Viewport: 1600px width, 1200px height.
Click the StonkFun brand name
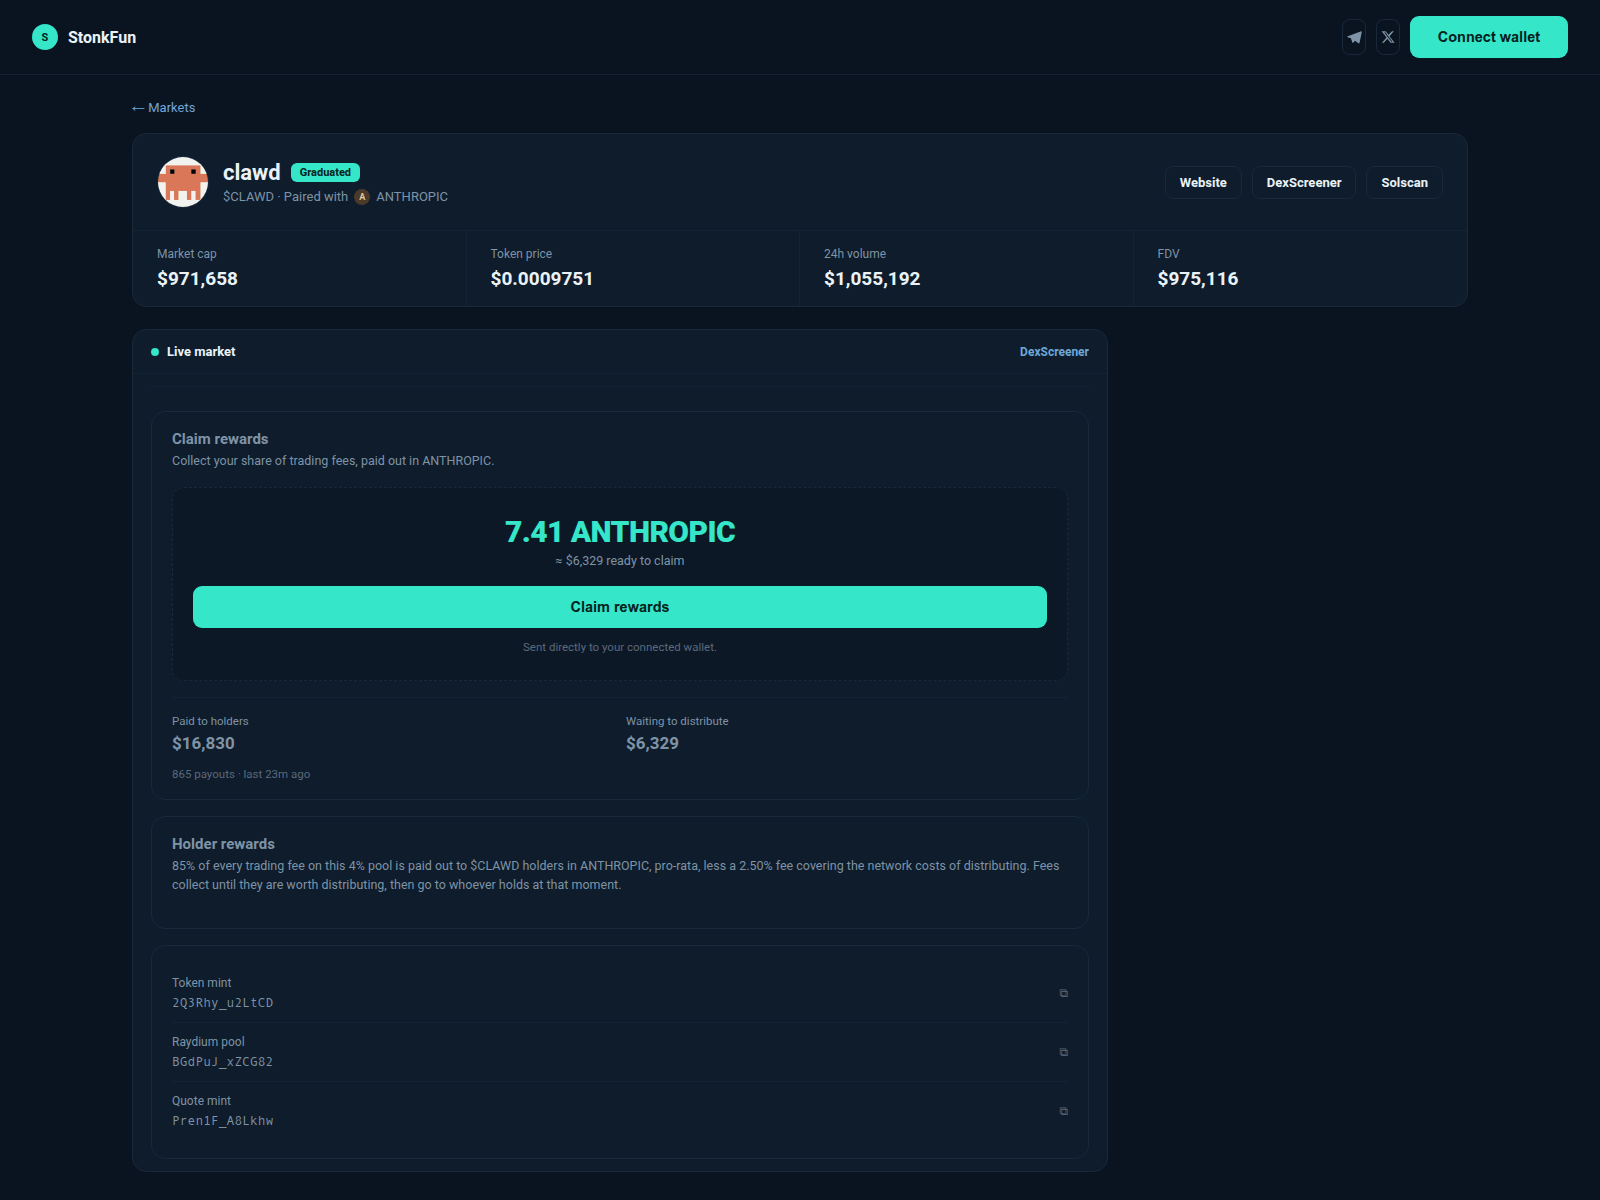point(102,37)
